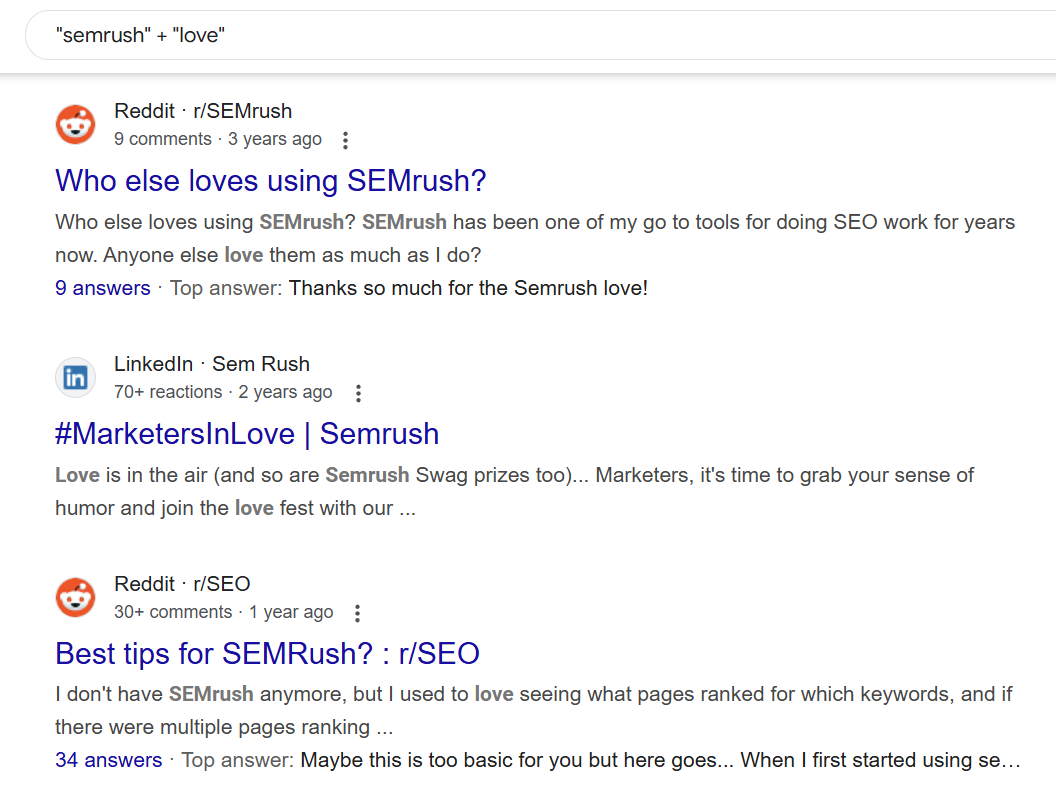Click "Reddit · r/SEO" source label
Screen dimensions: 1056x805
[x=182, y=583]
